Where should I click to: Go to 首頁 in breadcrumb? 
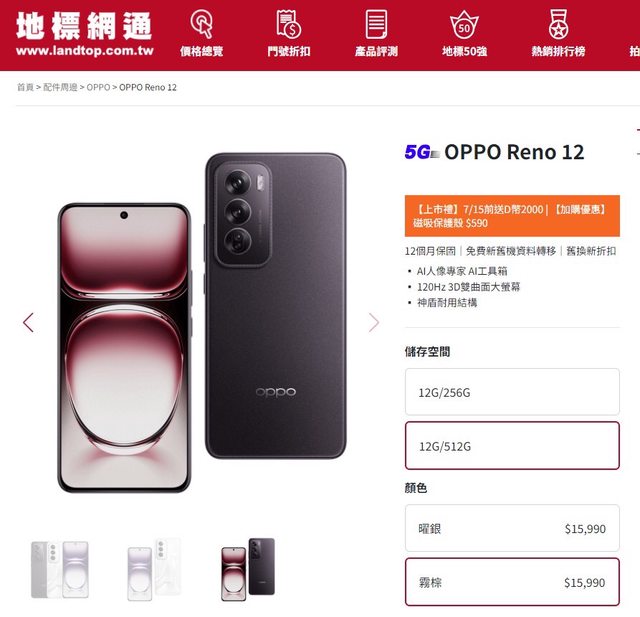[x=25, y=87]
